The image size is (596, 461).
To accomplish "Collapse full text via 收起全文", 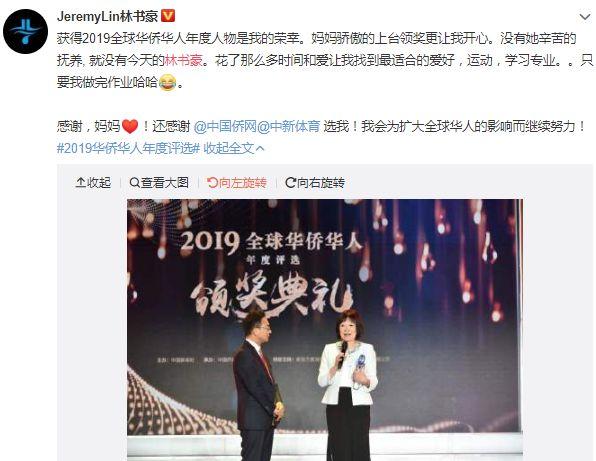I will (228, 148).
